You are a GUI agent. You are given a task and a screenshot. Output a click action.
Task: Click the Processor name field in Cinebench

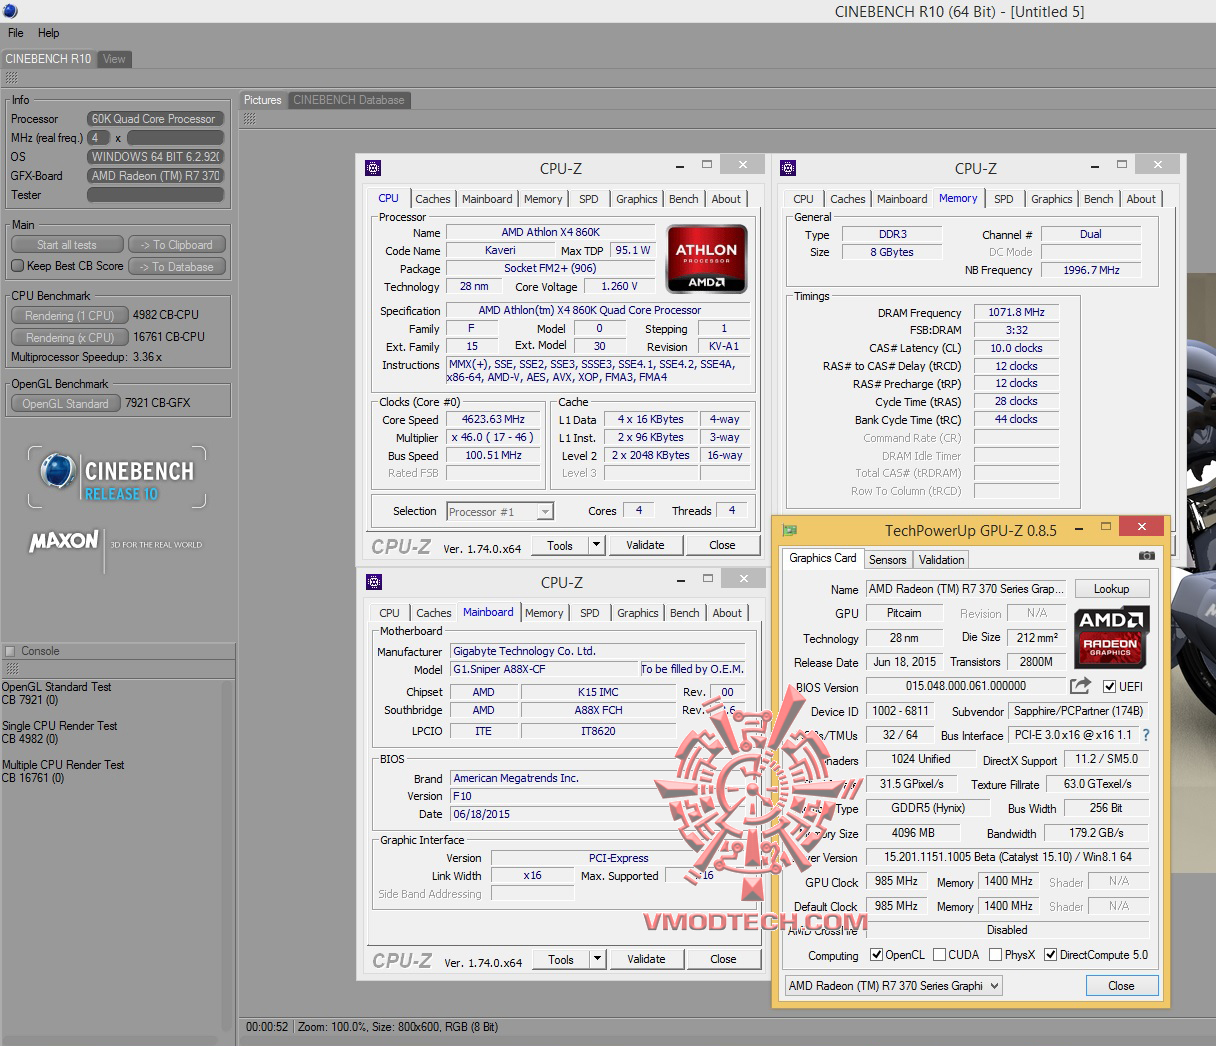tap(155, 119)
